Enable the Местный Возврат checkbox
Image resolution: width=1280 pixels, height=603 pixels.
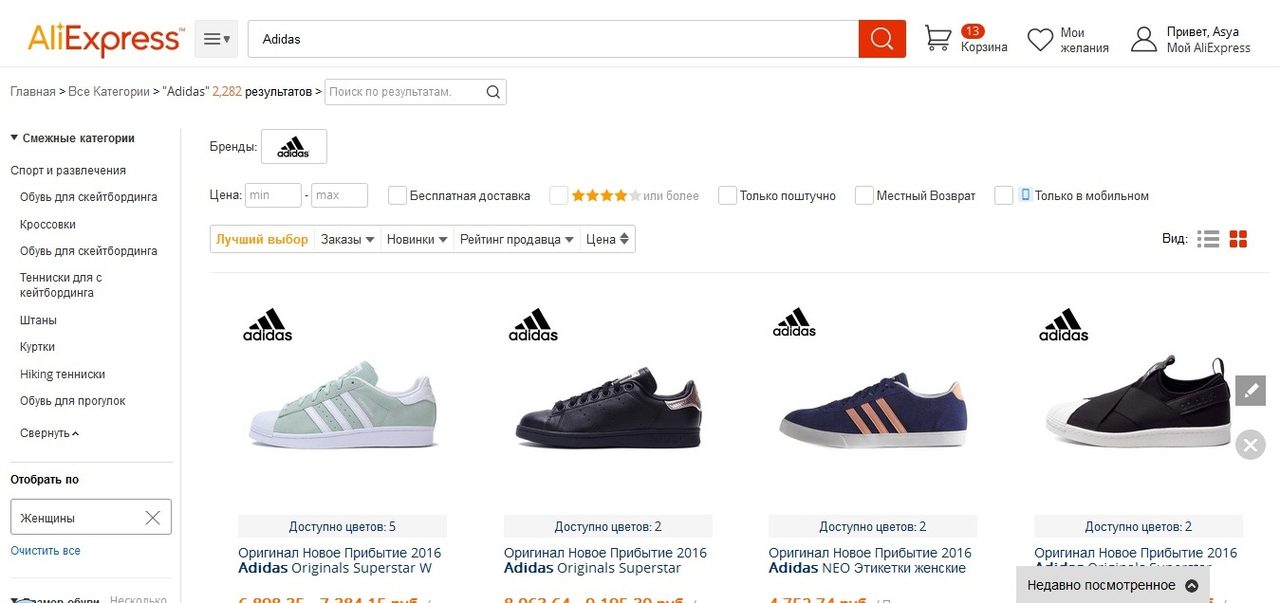click(x=864, y=195)
